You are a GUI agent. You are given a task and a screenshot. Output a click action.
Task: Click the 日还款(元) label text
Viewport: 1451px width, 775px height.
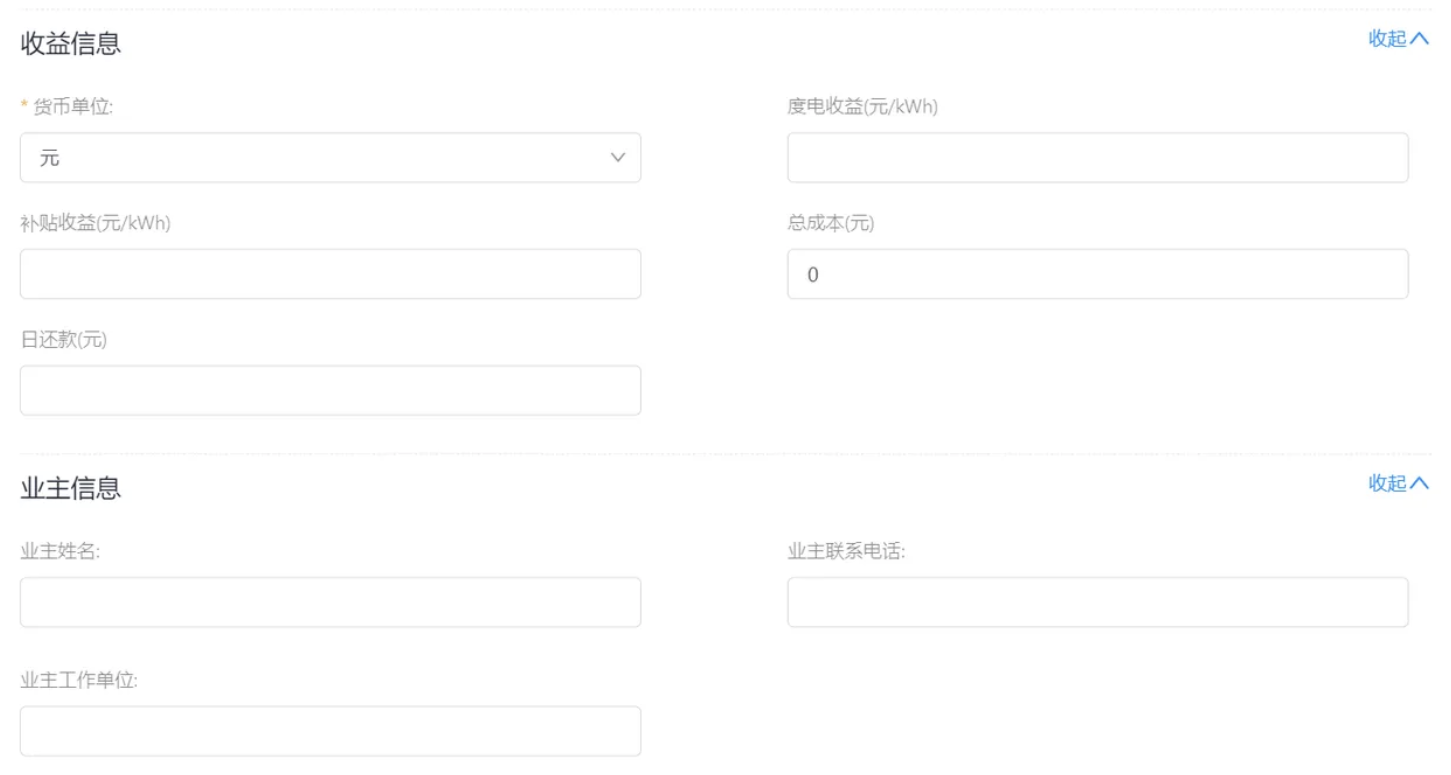[63, 340]
